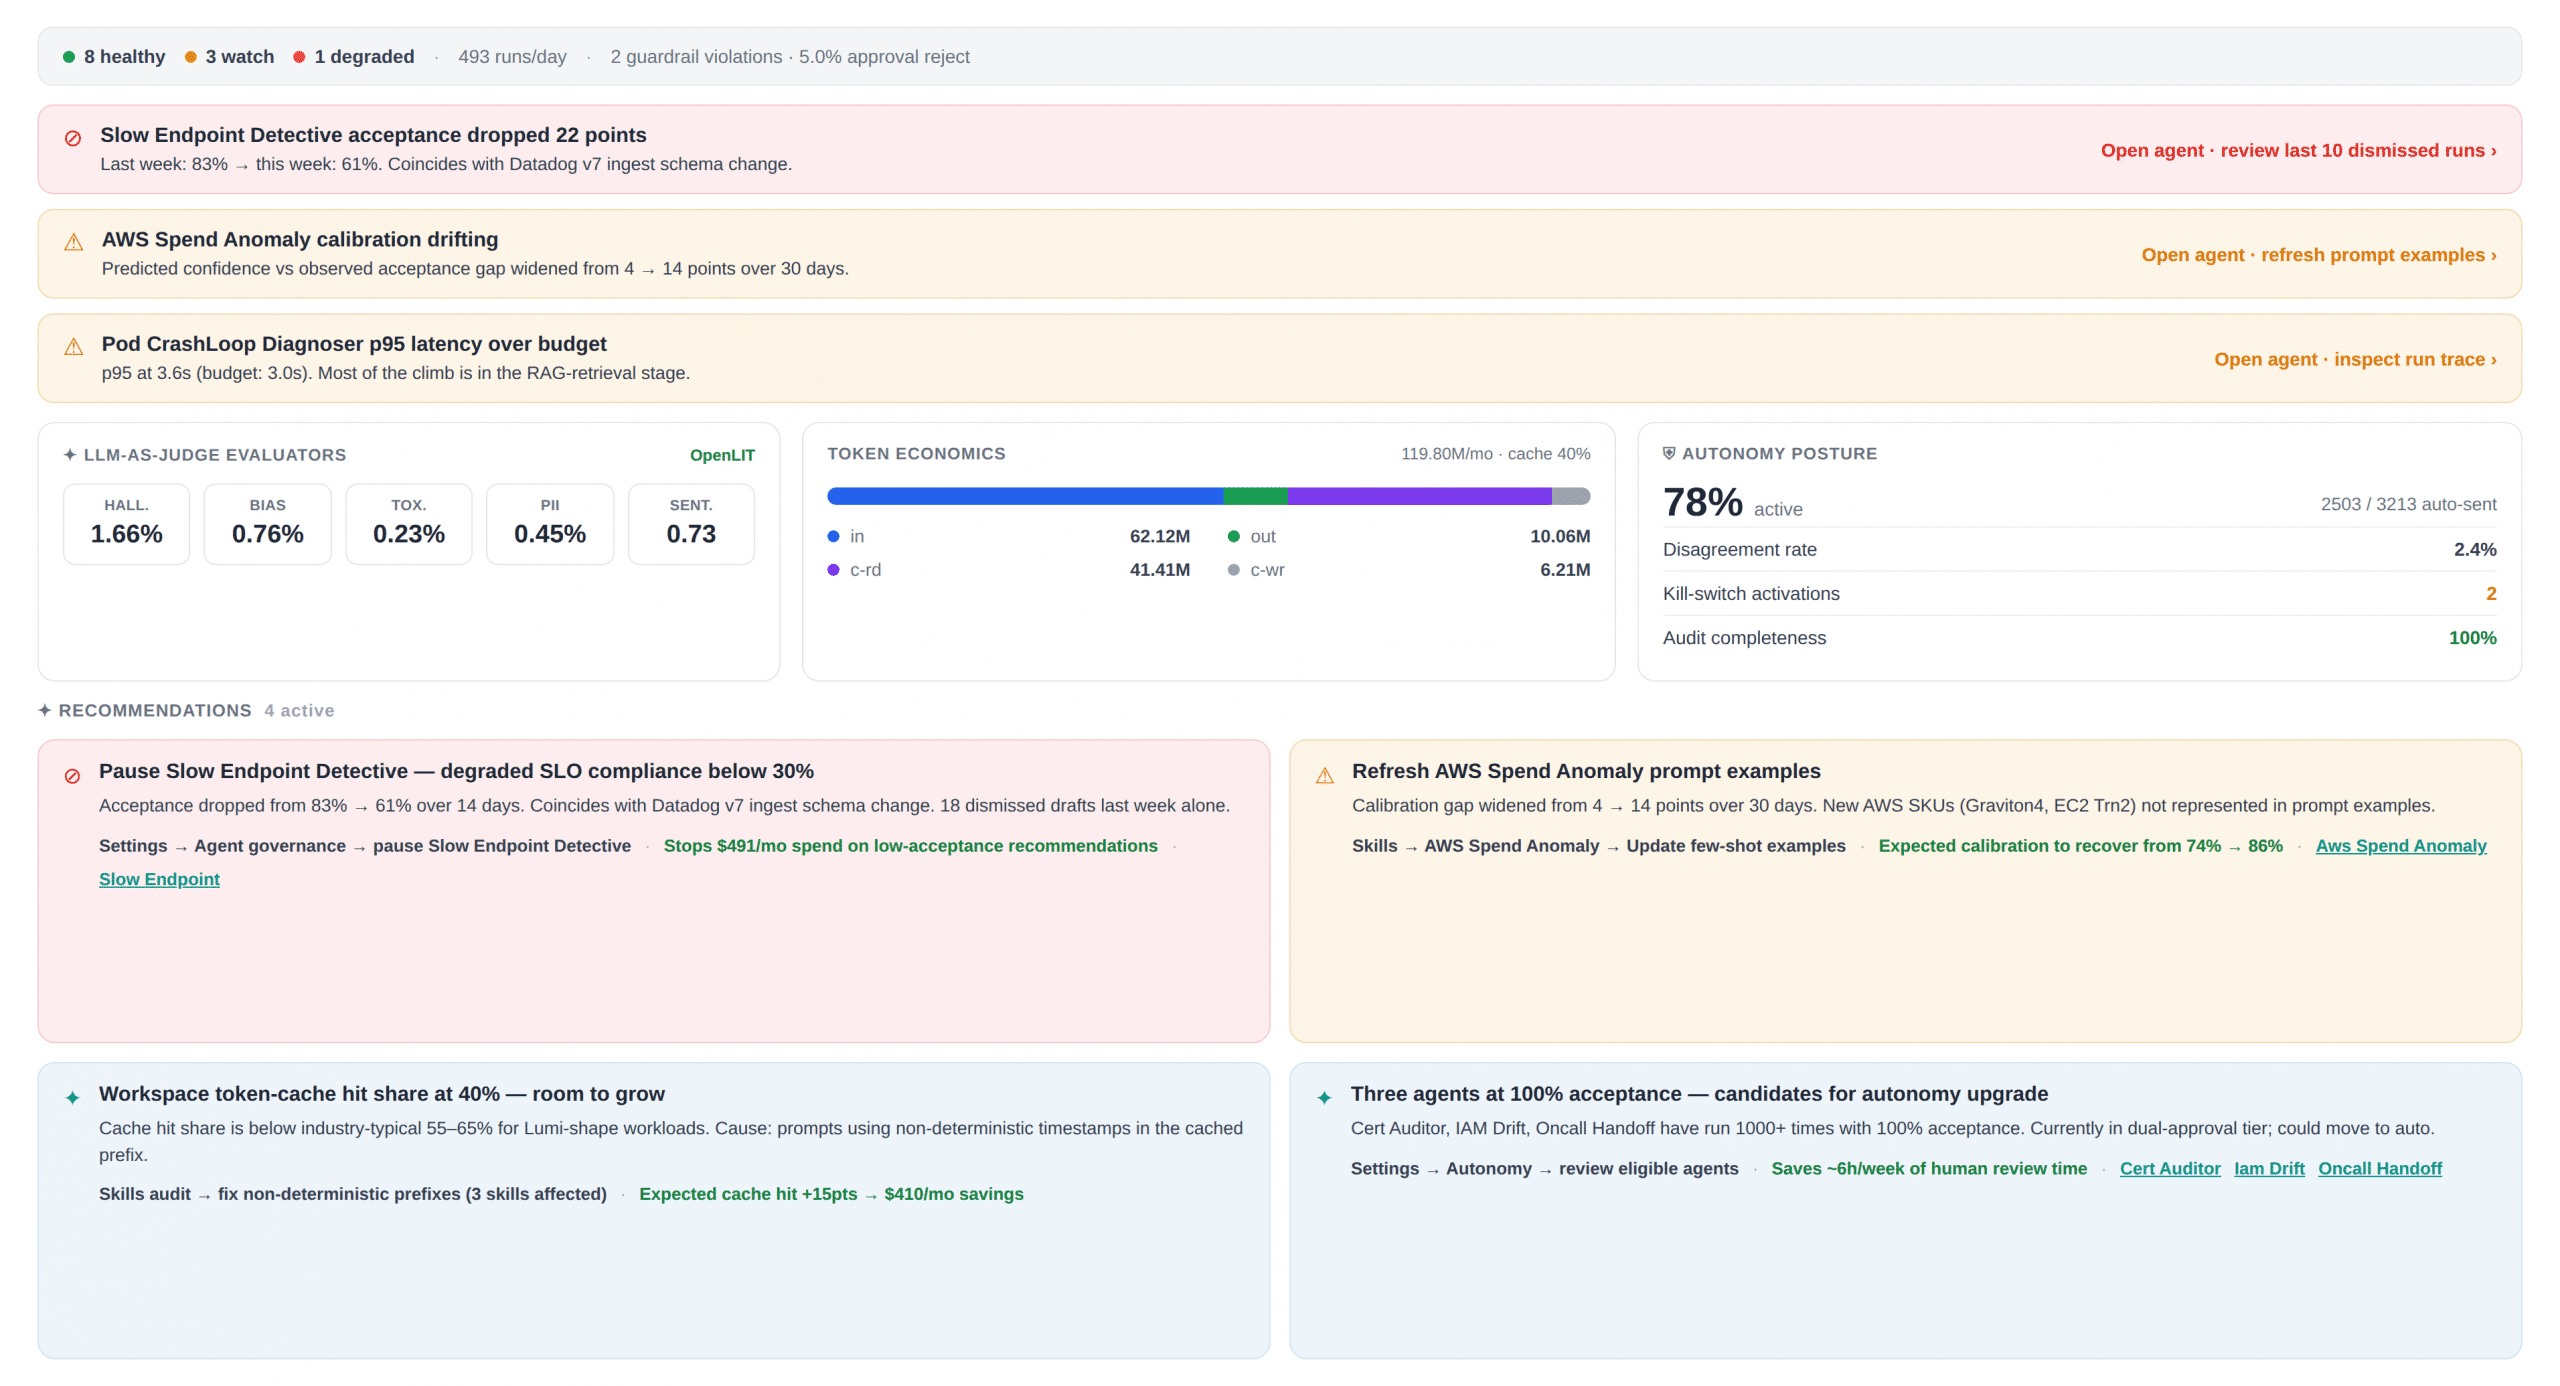Open agent to inspect run trace
The image size is (2560, 1386).
(2355, 359)
